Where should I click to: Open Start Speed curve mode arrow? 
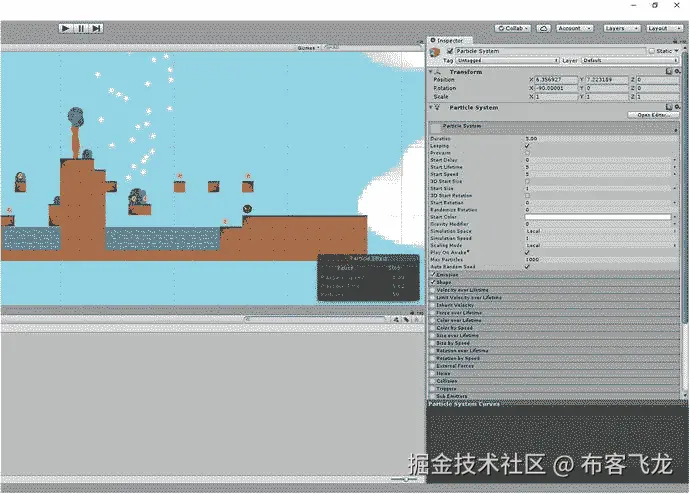point(675,174)
